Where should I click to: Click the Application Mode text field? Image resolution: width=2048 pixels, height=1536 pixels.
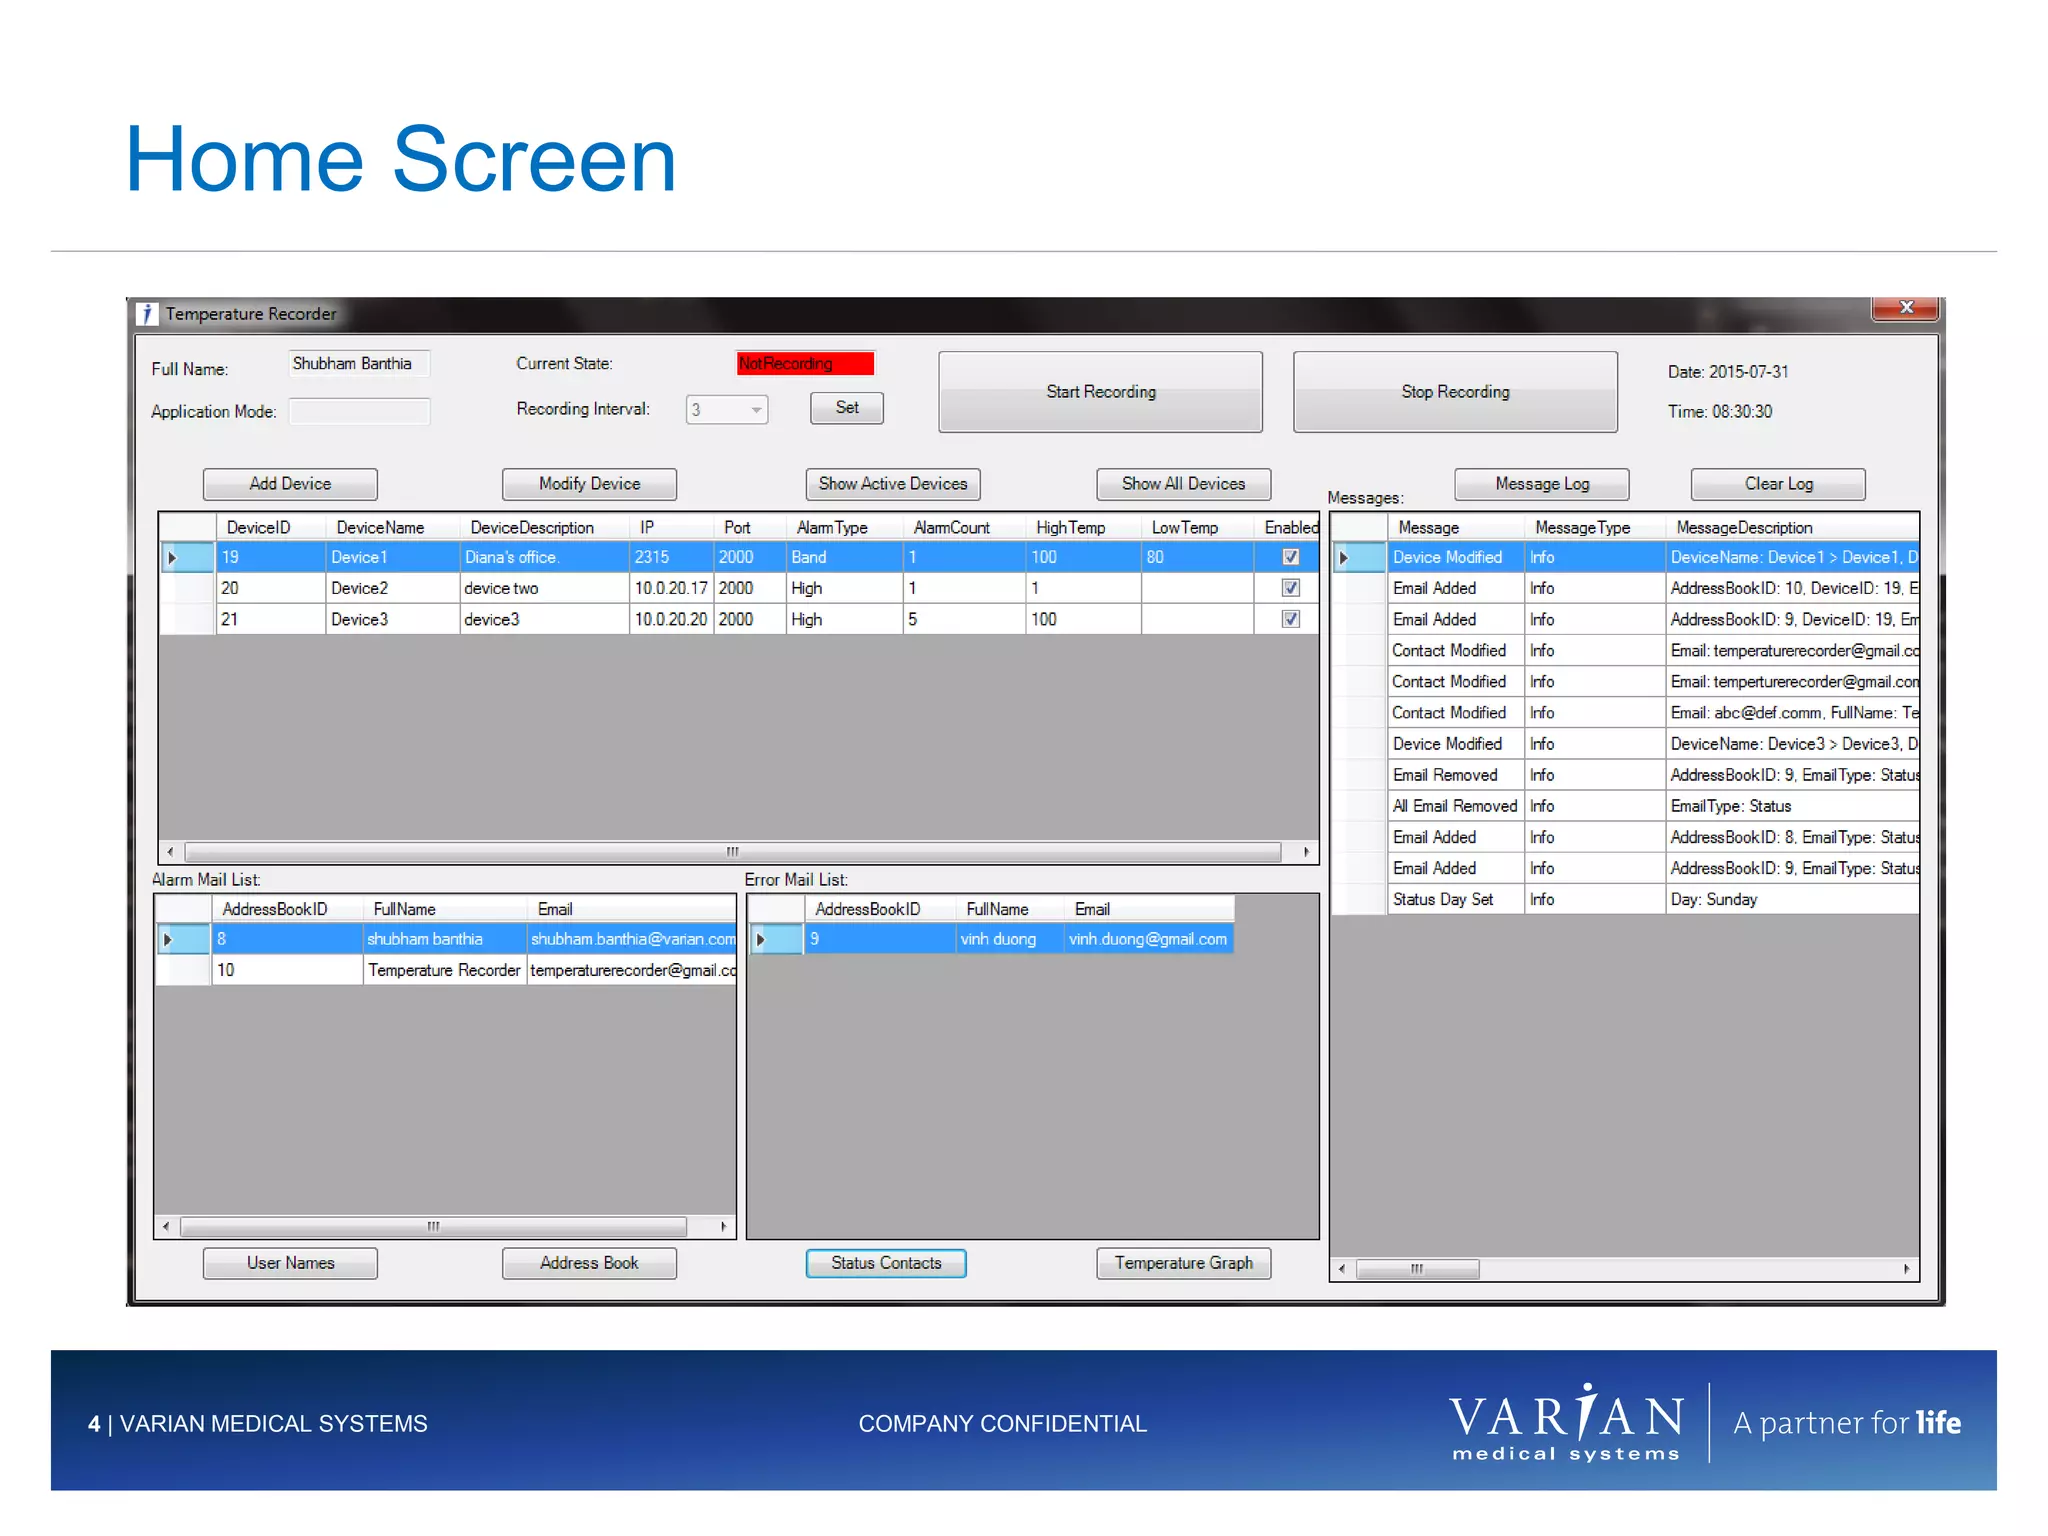[x=359, y=411]
